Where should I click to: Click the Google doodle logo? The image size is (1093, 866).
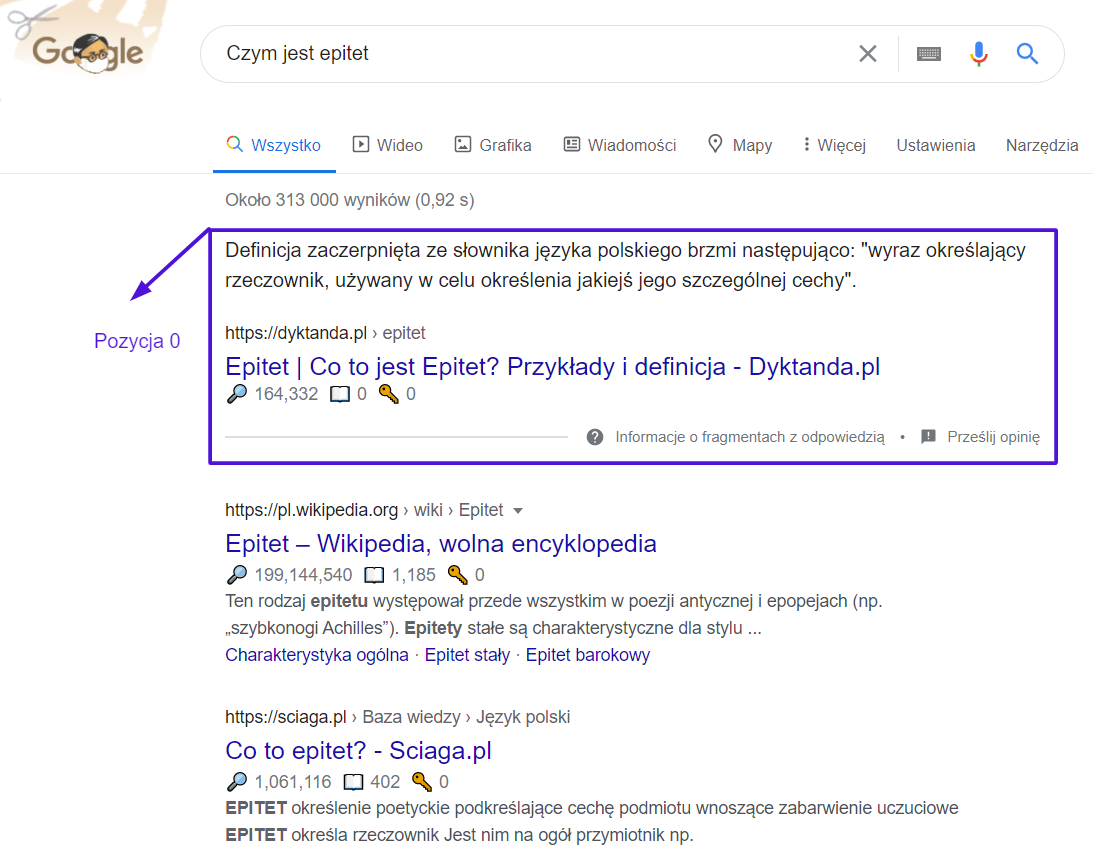(x=88, y=52)
